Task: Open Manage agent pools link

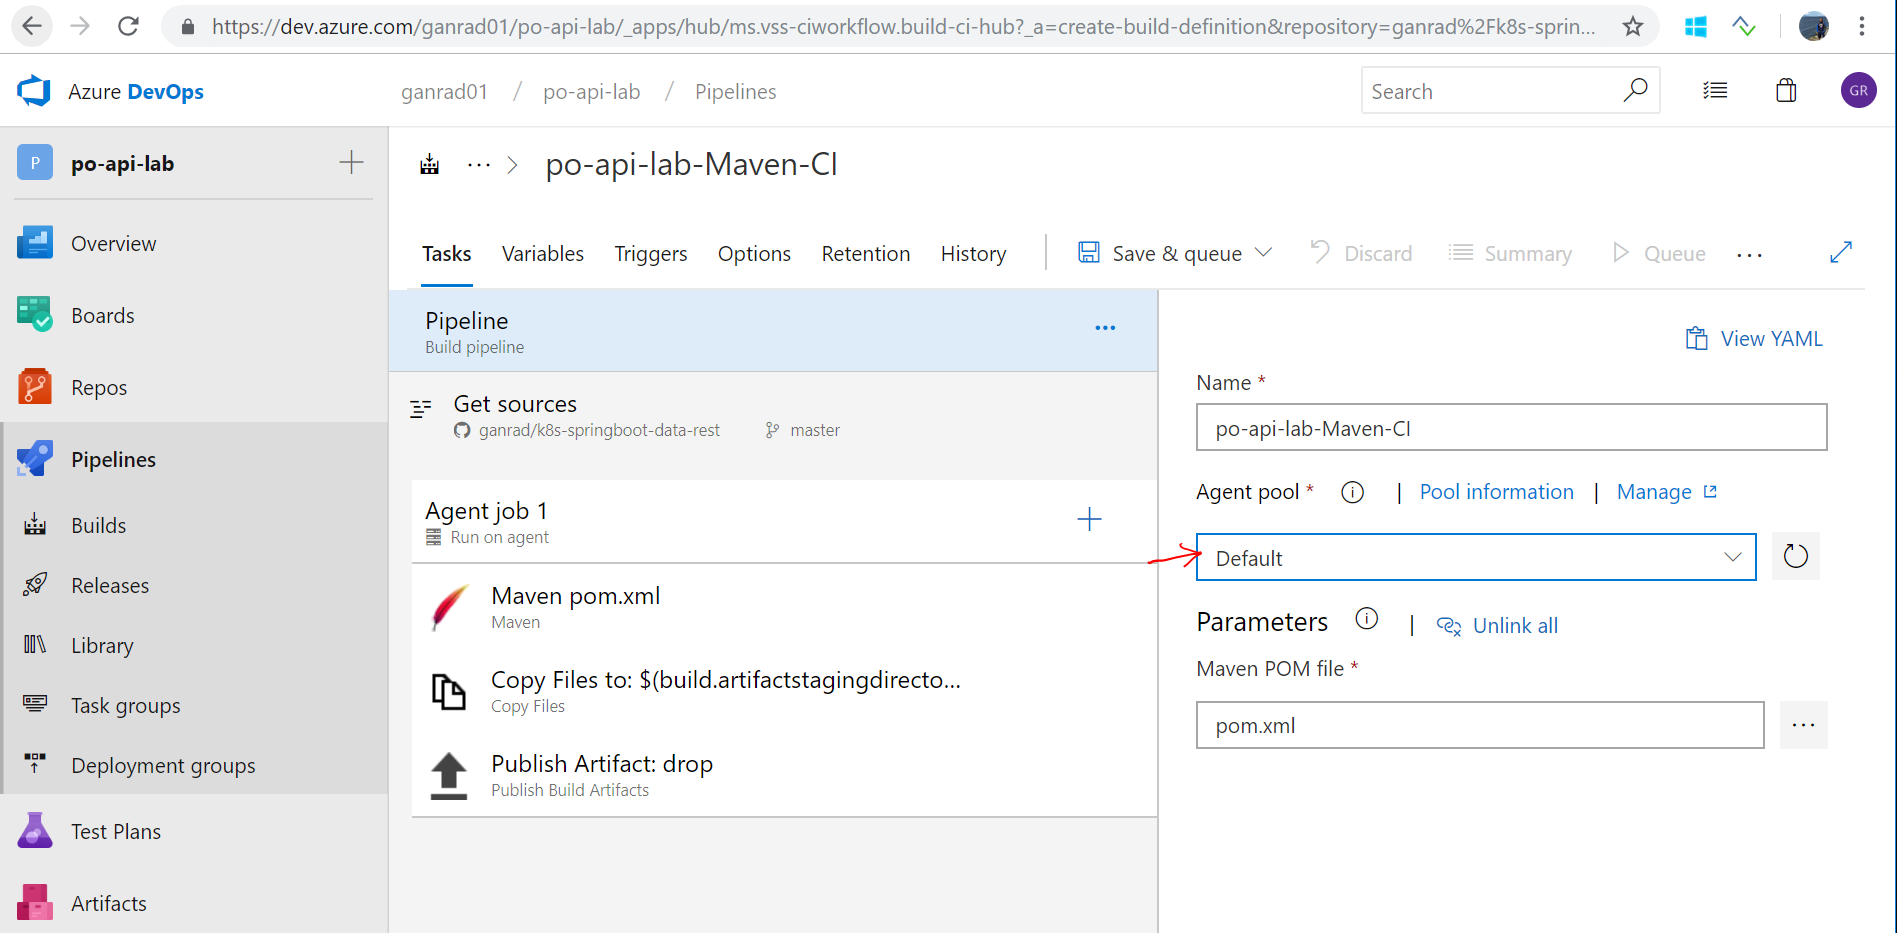Action: 1667,492
